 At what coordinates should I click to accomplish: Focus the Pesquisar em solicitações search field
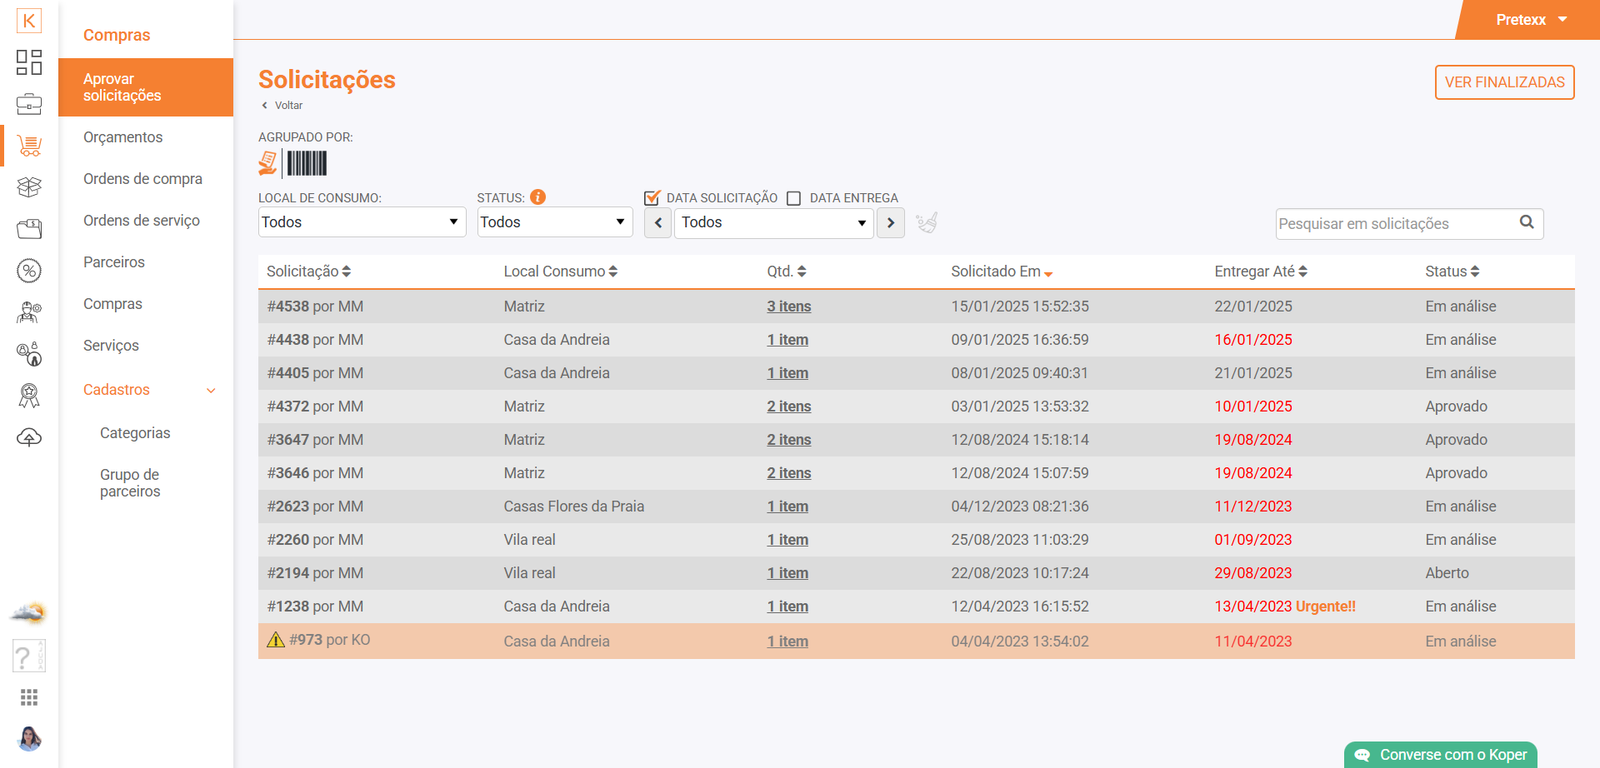pos(1395,224)
